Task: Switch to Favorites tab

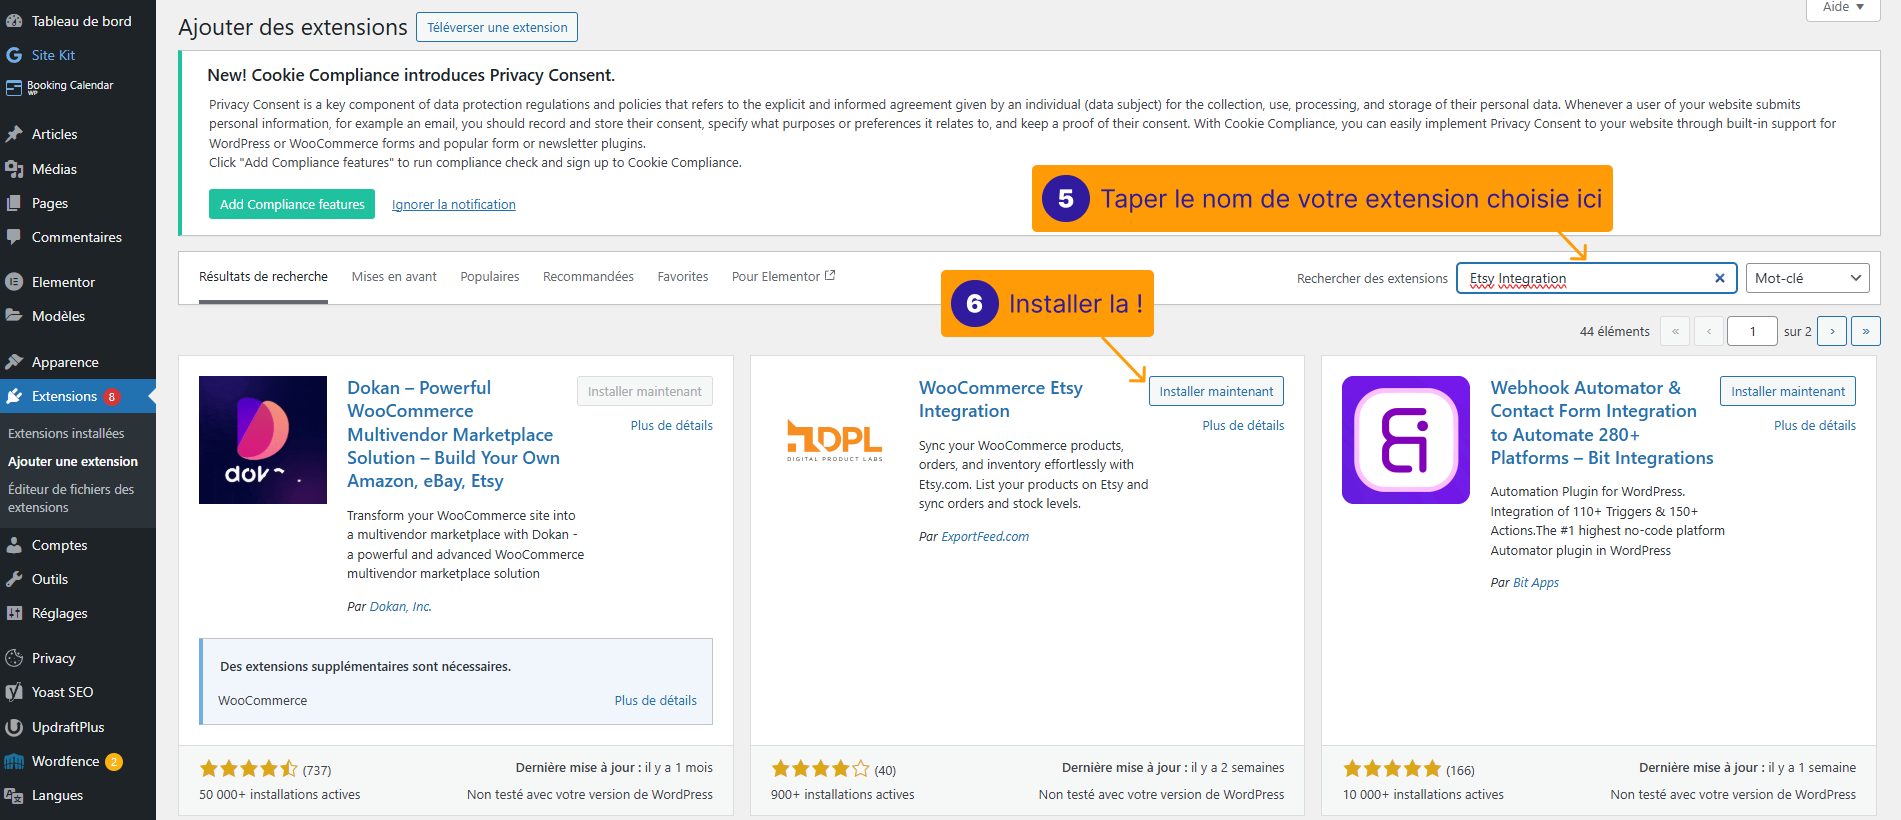Action: (683, 277)
